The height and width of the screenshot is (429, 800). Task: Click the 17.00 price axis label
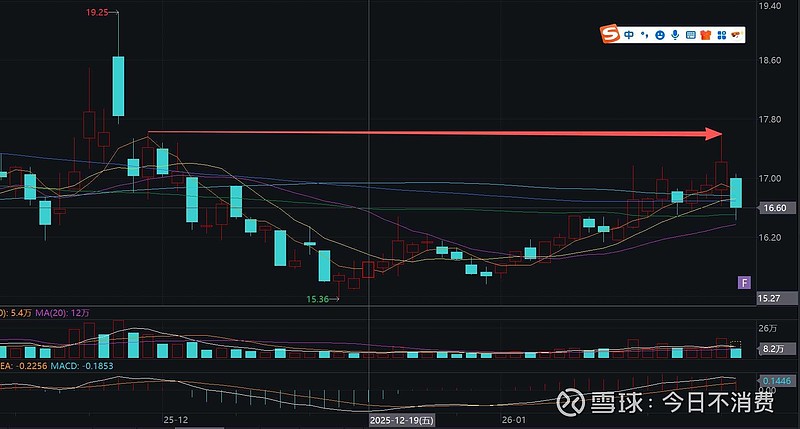769,179
